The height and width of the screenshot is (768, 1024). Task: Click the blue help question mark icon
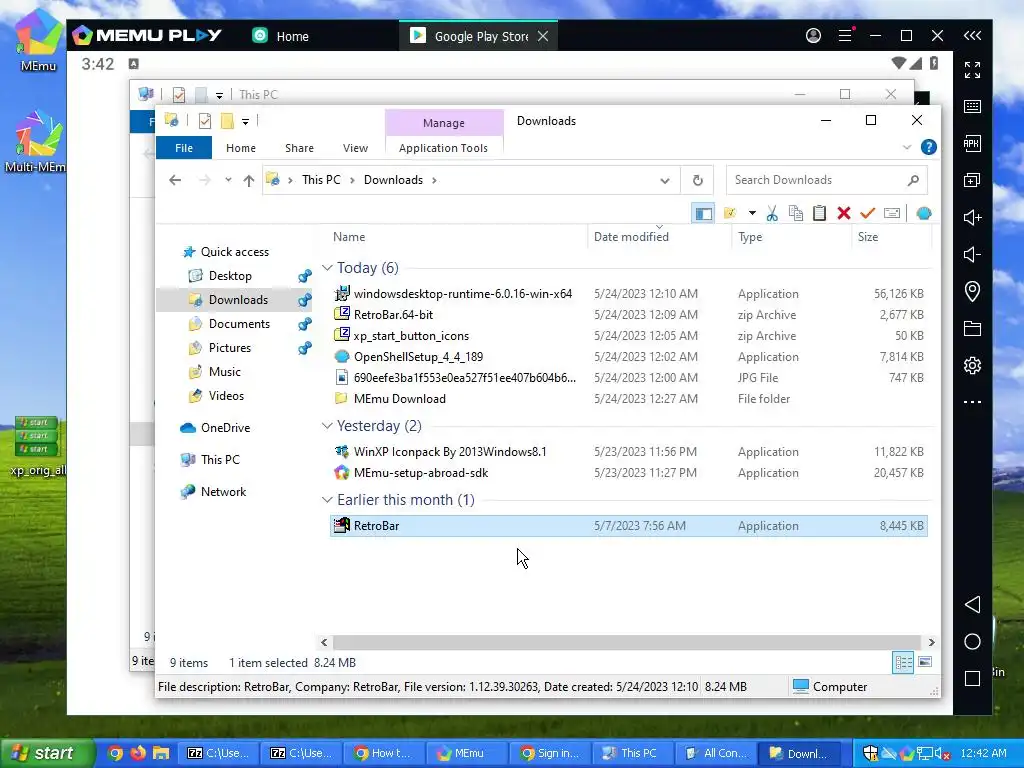(929, 148)
